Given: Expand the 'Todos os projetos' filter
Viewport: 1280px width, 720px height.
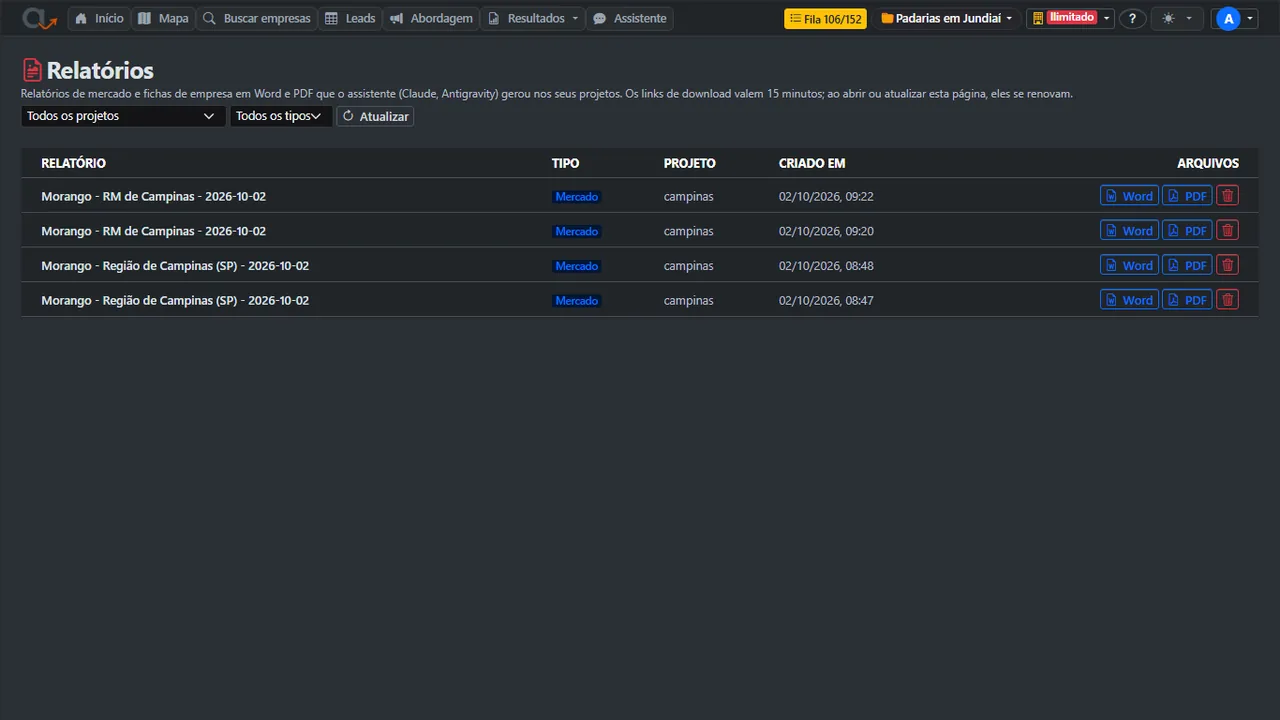Looking at the screenshot, I should click(123, 116).
